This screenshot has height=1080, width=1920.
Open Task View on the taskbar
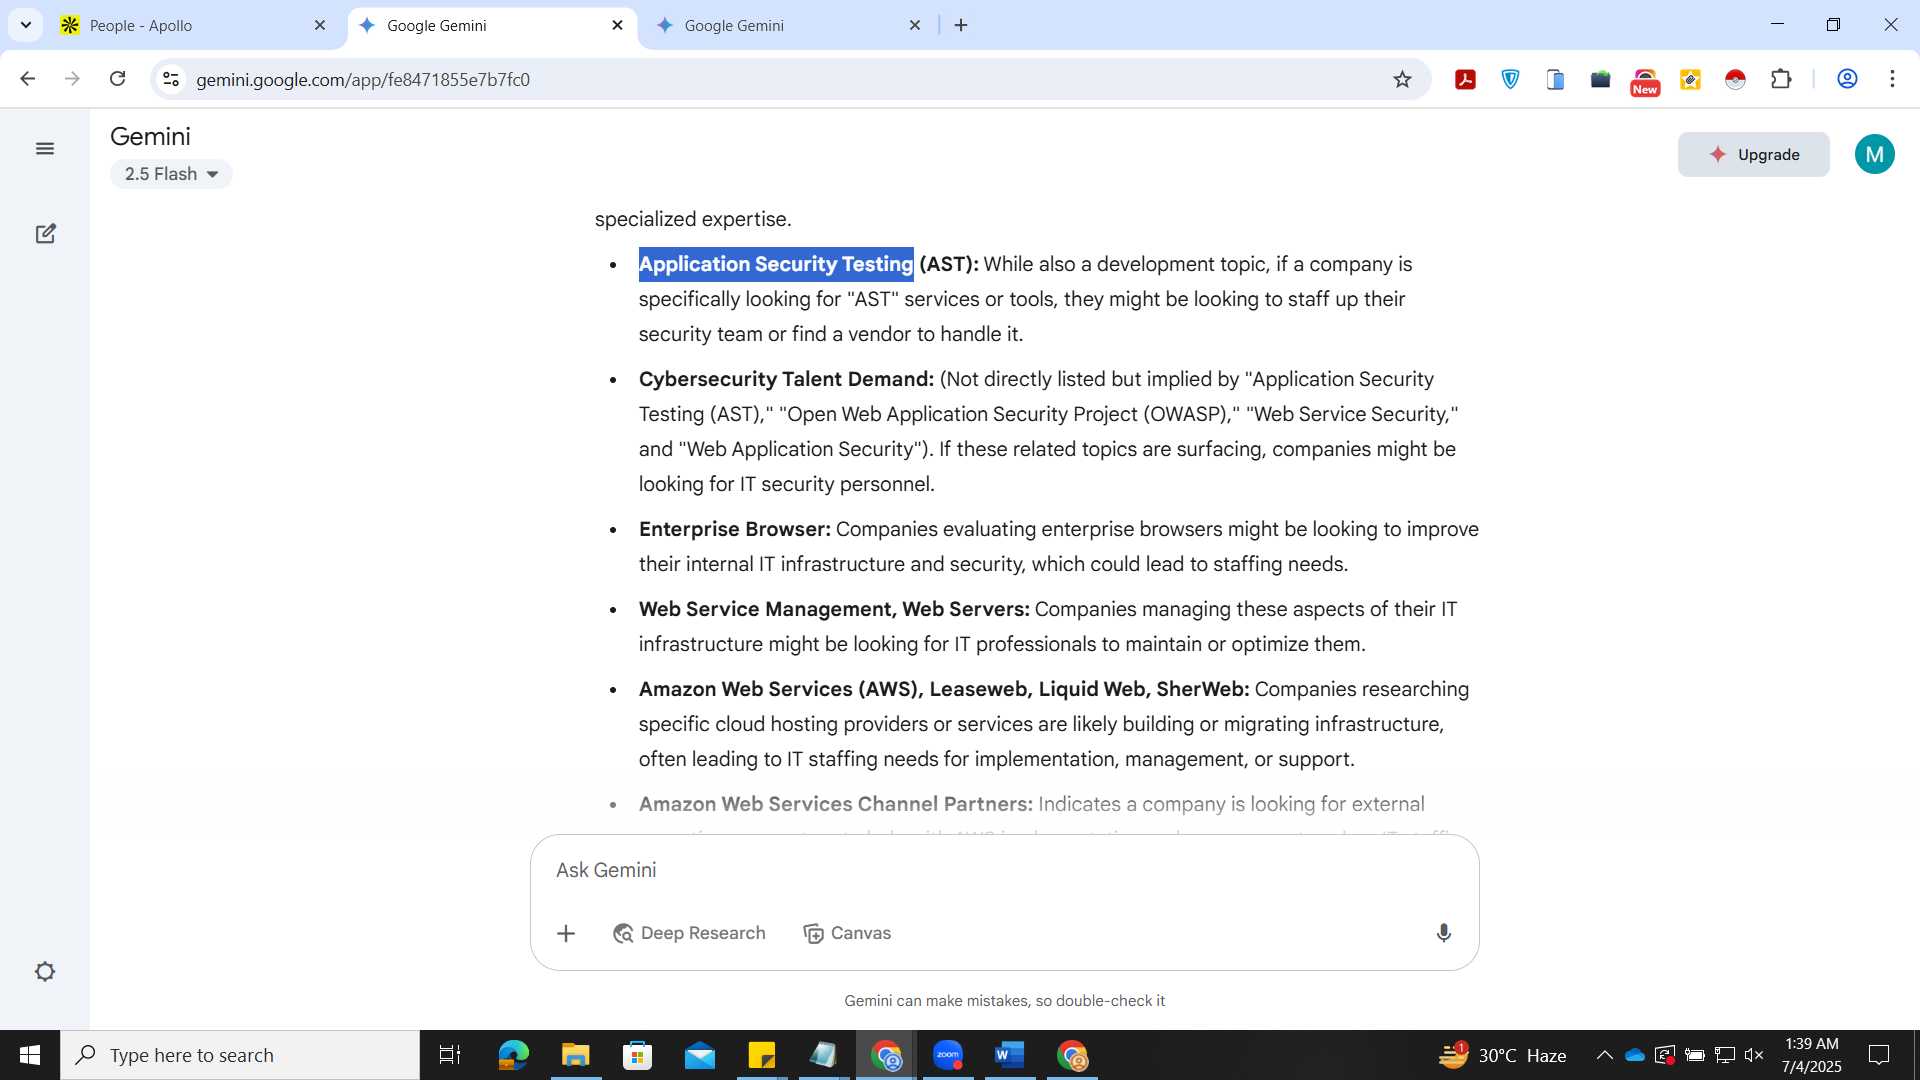click(x=450, y=1055)
